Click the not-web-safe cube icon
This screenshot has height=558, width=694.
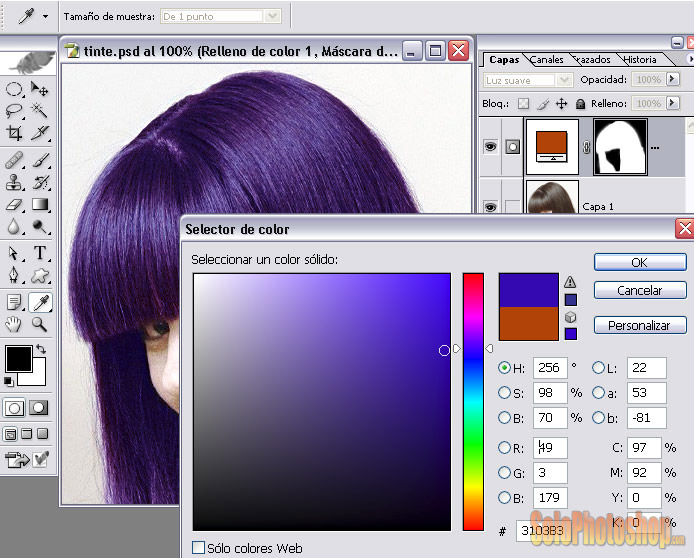(x=571, y=317)
